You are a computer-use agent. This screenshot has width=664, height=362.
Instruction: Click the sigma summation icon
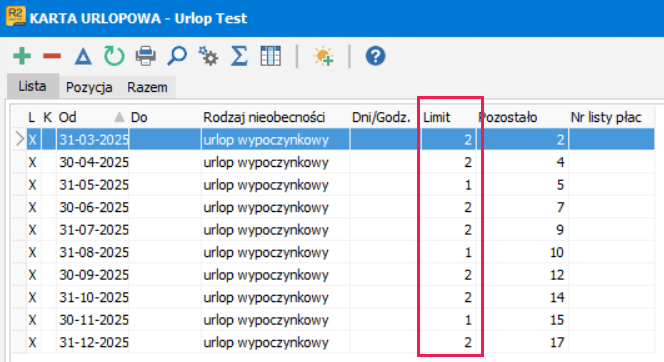click(239, 56)
